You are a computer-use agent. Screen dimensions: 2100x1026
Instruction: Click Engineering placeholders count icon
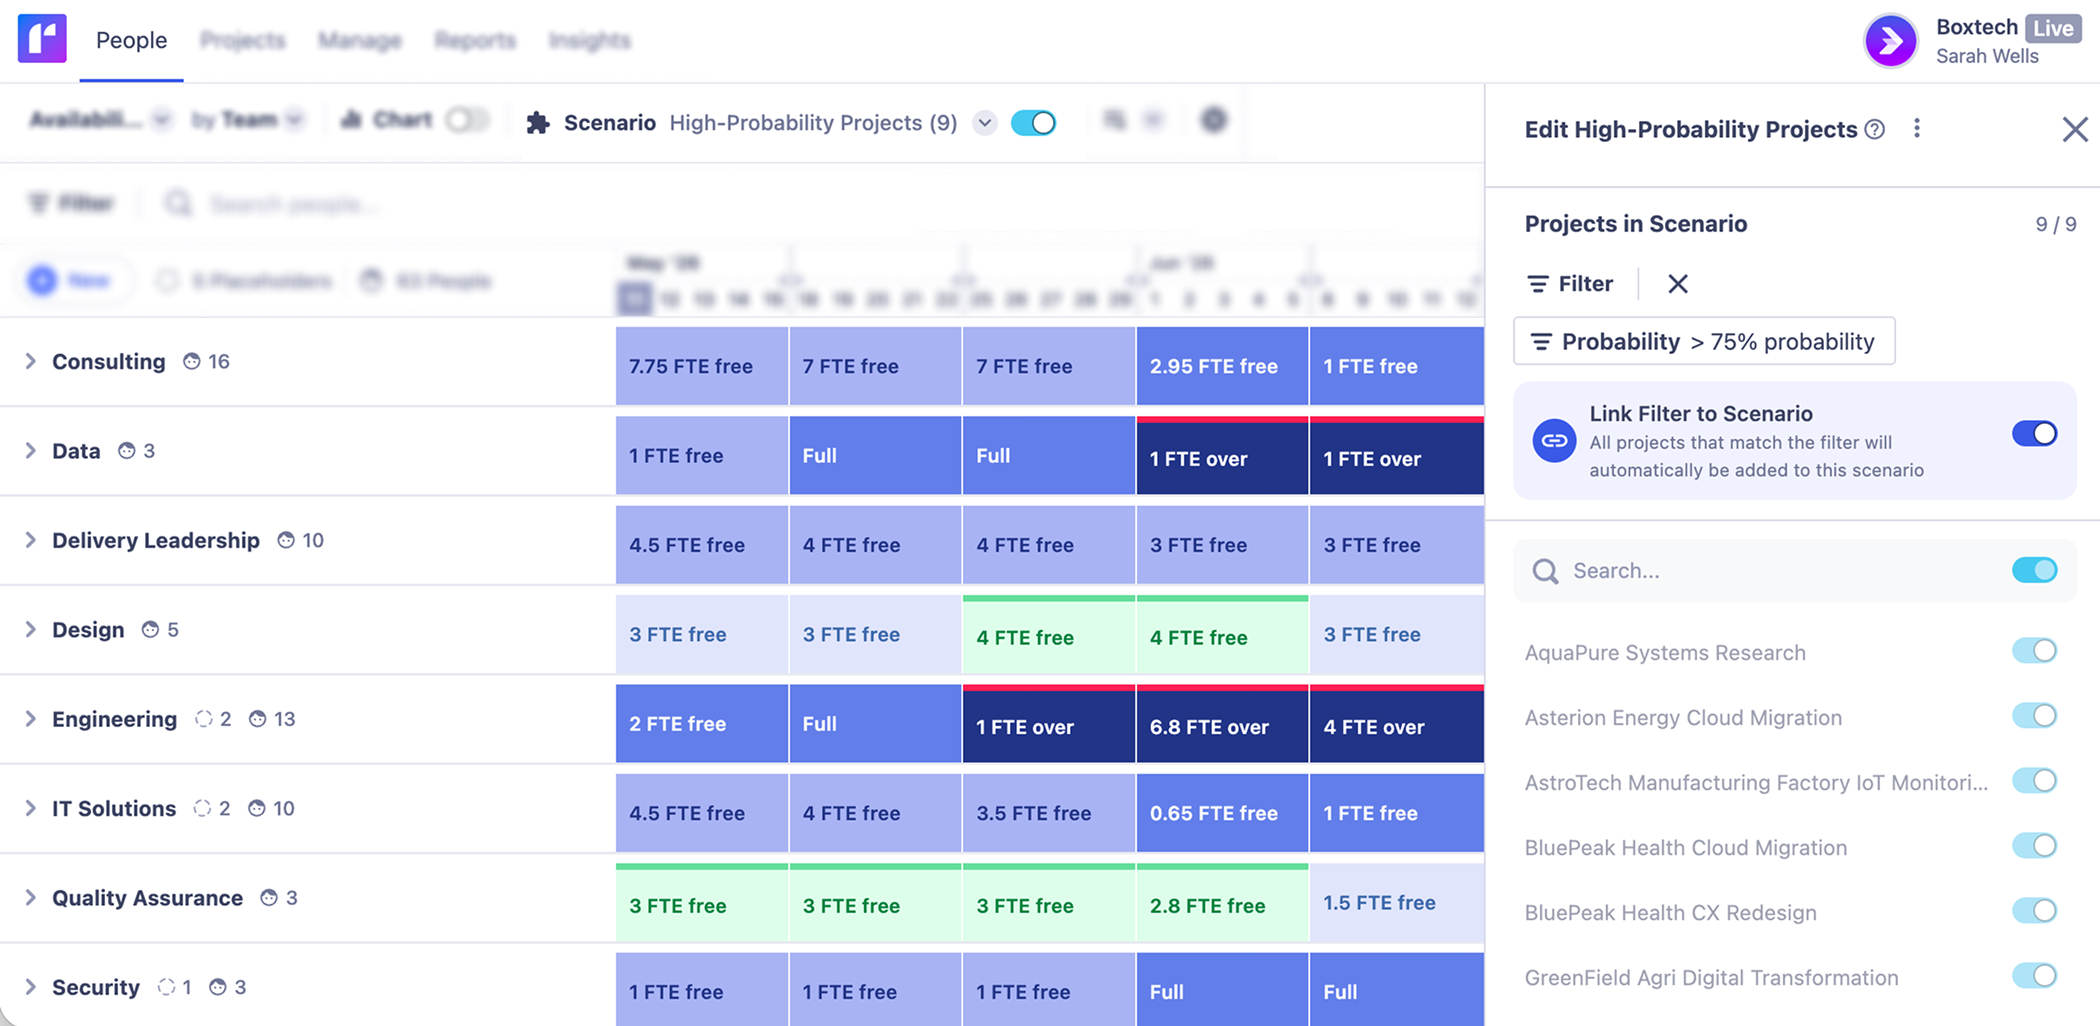[x=204, y=719]
